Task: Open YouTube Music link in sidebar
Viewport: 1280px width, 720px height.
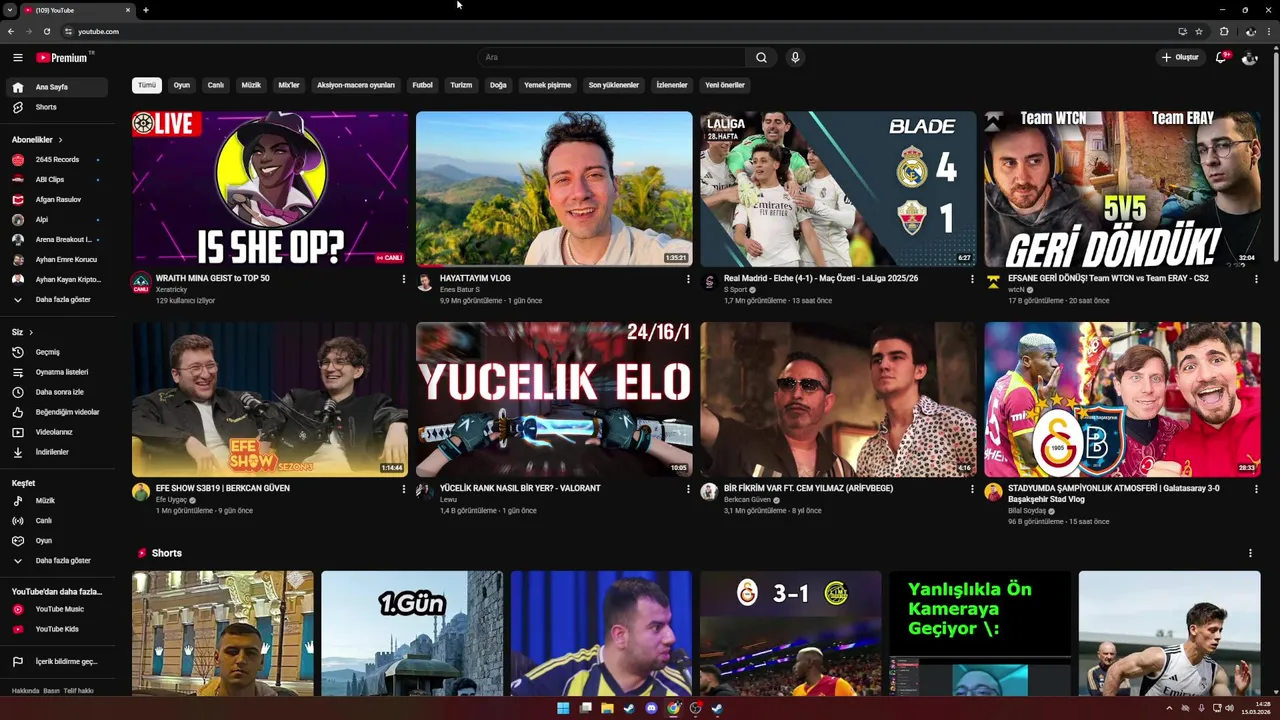Action: coord(56,609)
